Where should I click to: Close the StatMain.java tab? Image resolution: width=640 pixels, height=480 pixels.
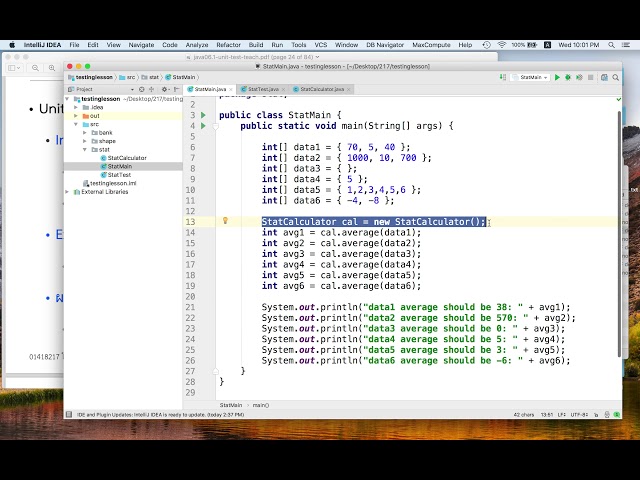[x=231, y=89]
